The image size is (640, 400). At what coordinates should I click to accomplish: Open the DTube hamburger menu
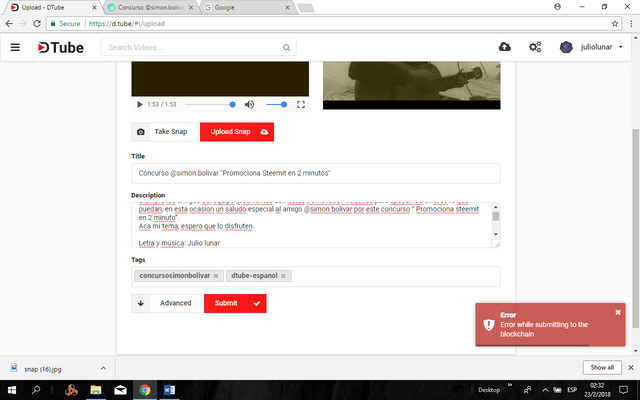click(15, 47)
